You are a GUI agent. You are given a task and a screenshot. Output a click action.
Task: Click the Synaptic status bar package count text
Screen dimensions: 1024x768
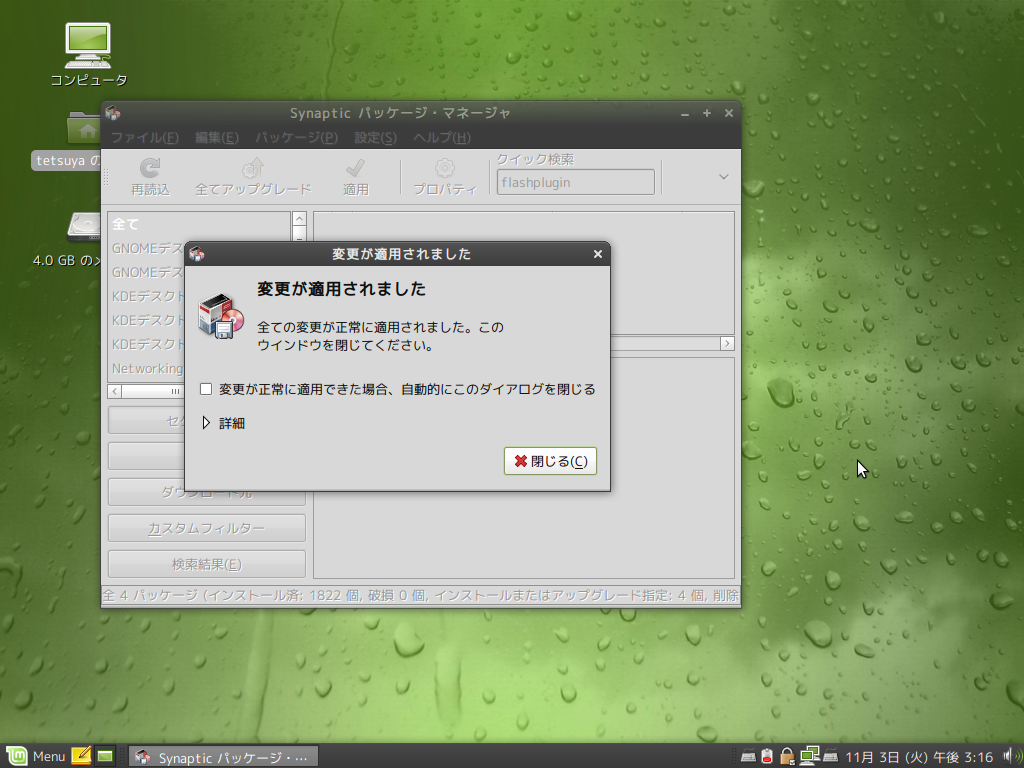click(x=421, y=596)
